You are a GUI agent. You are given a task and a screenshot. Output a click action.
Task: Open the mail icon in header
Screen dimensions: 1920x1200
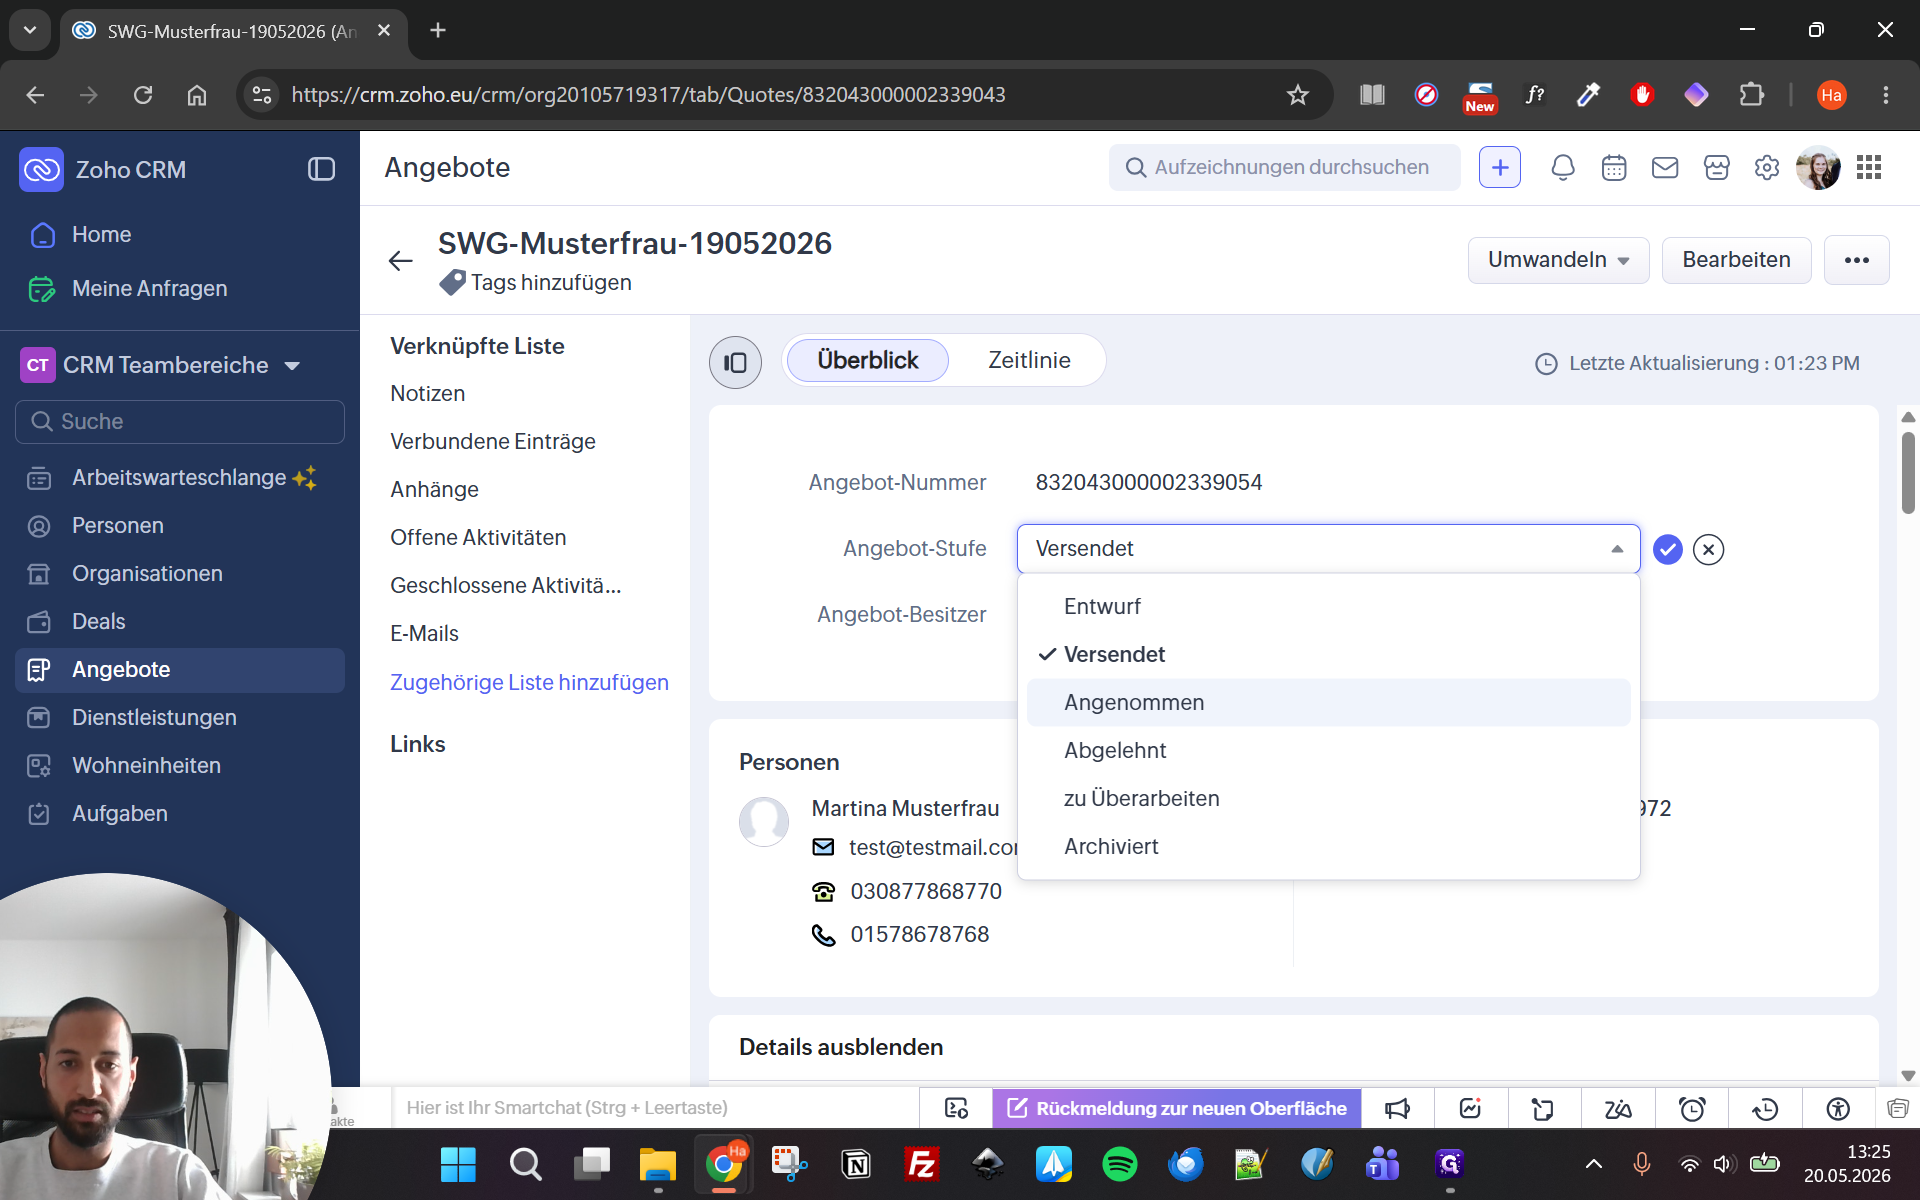pos(1665,168)
